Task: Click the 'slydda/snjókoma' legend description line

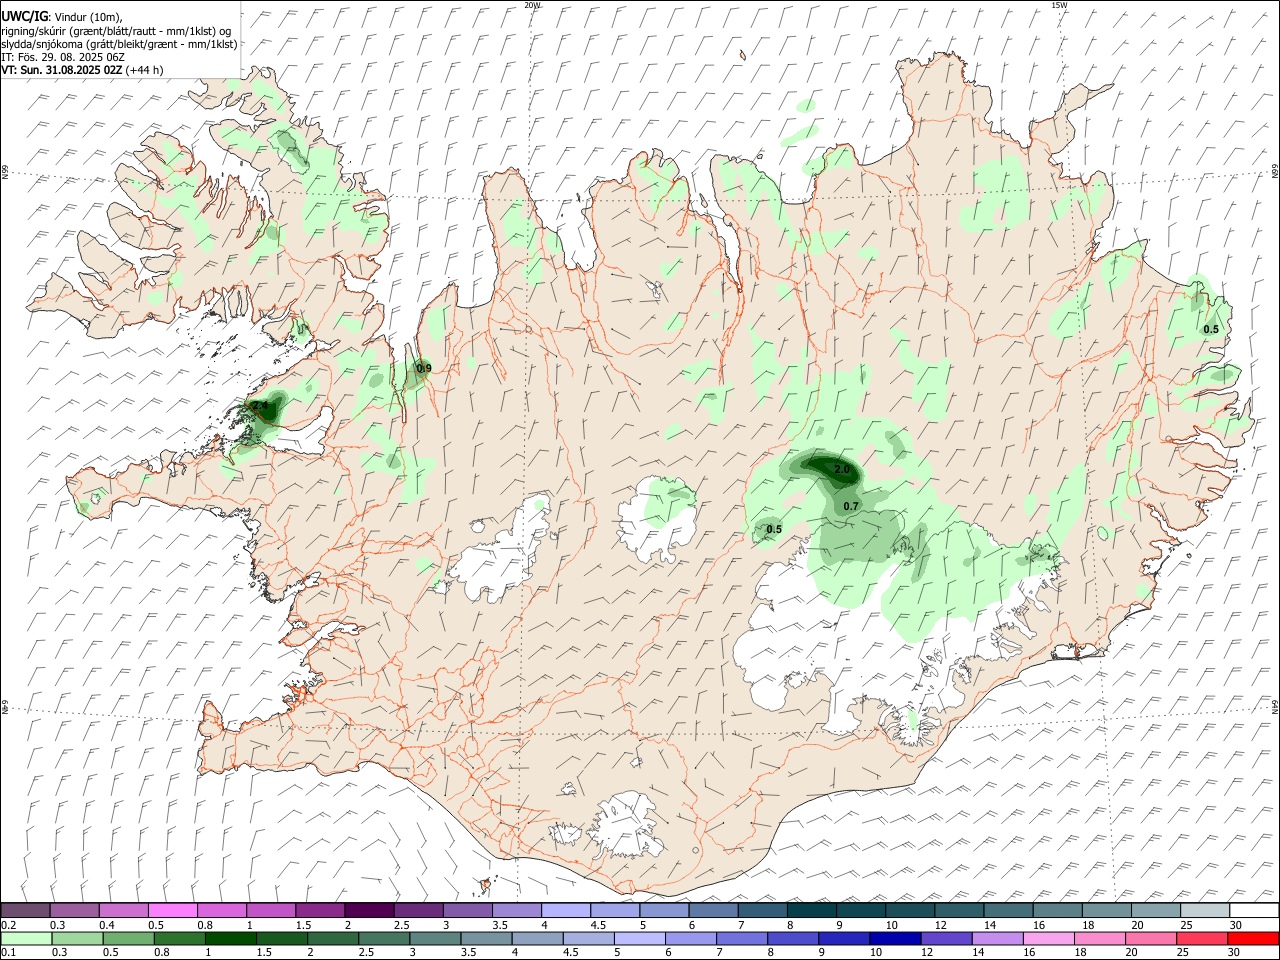Action: click(x=119, y=44)
